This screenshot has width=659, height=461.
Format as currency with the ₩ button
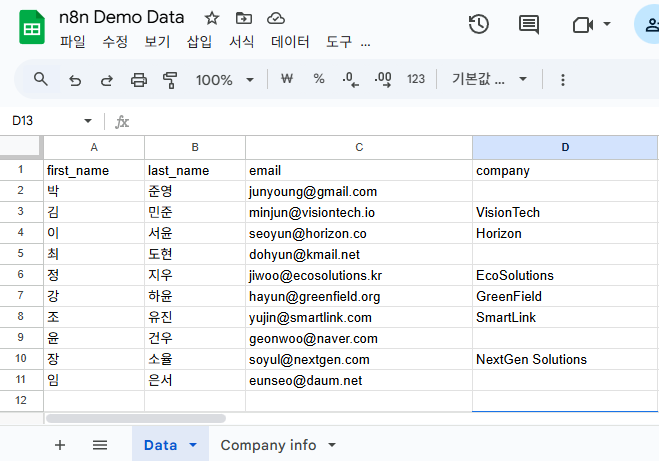click(287, 79)
